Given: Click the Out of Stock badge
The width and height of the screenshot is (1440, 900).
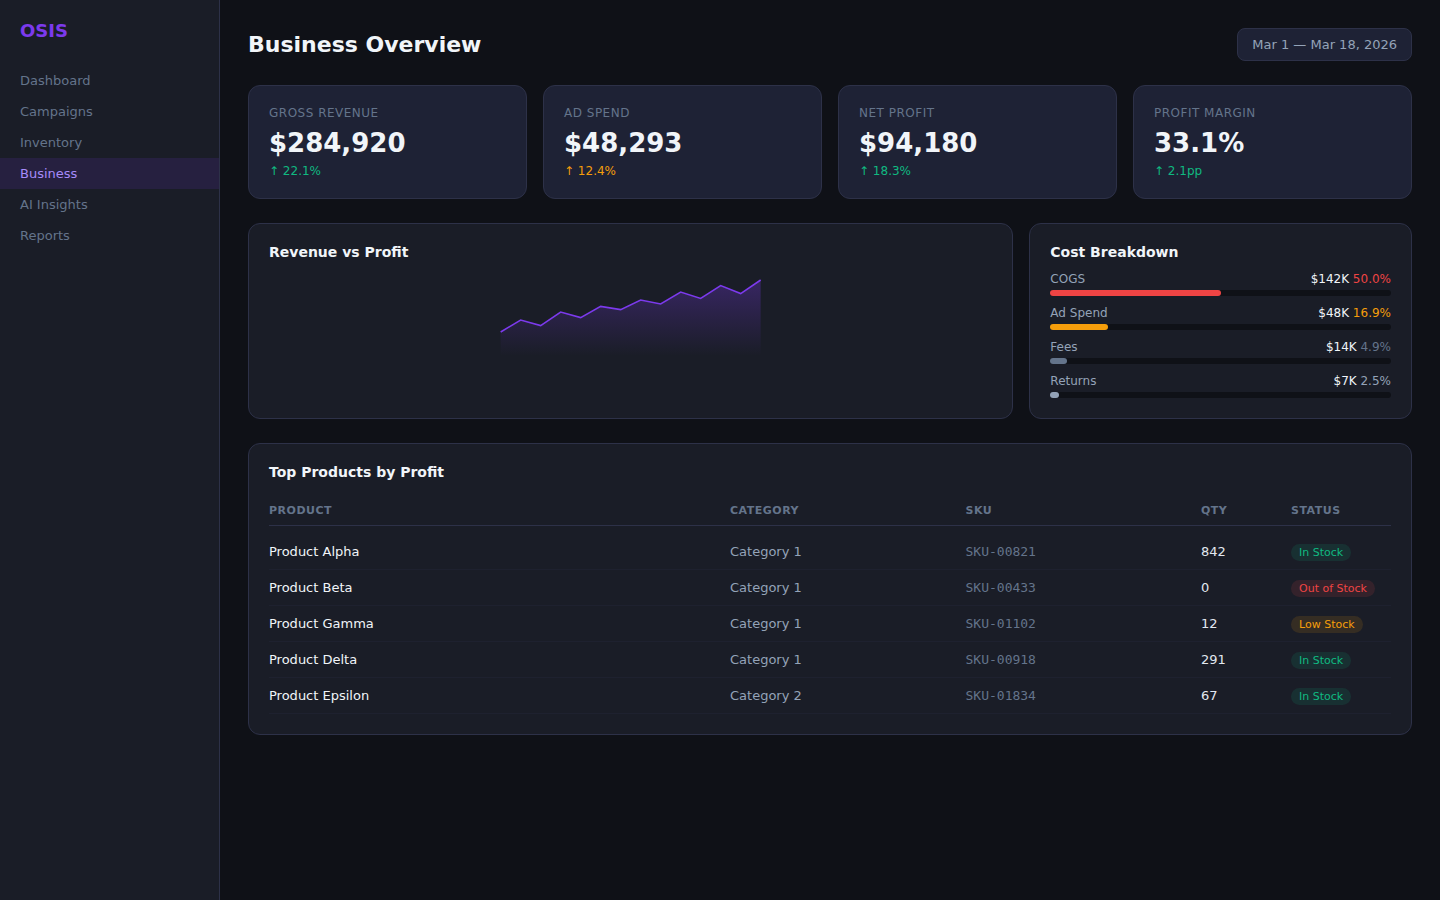Looking at the screenshot, I should pyautogui.click(x=1332, y=588).
